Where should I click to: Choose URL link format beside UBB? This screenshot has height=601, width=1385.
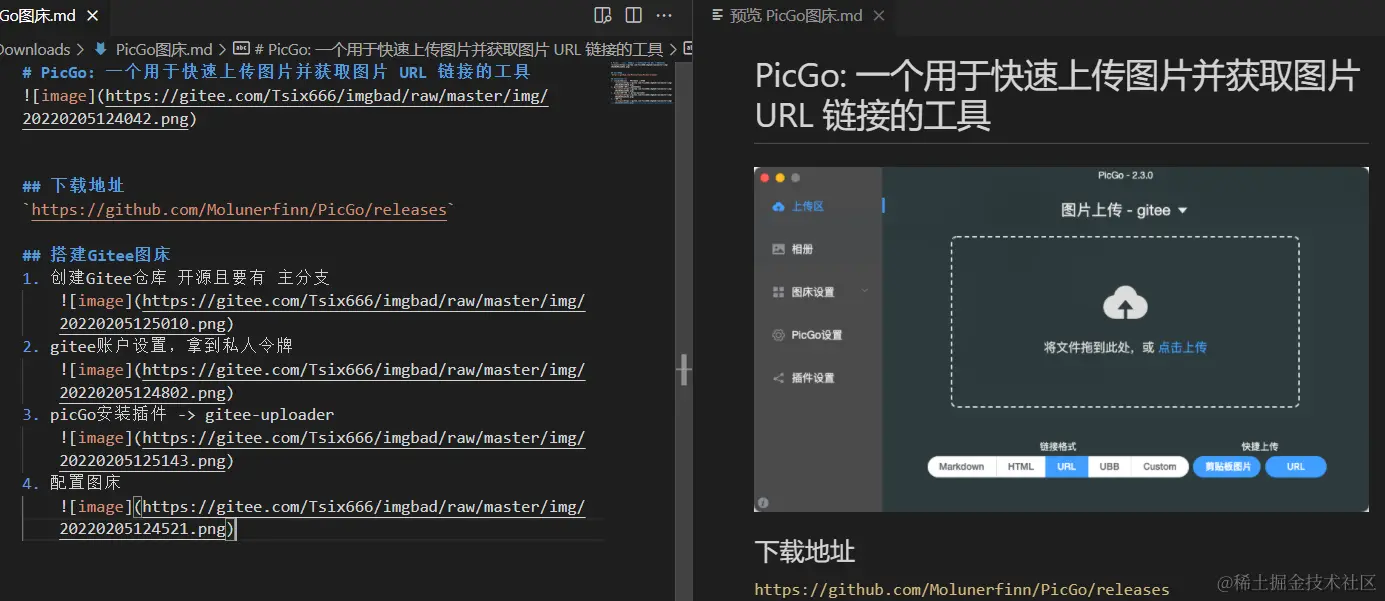tap(1067, 466)
